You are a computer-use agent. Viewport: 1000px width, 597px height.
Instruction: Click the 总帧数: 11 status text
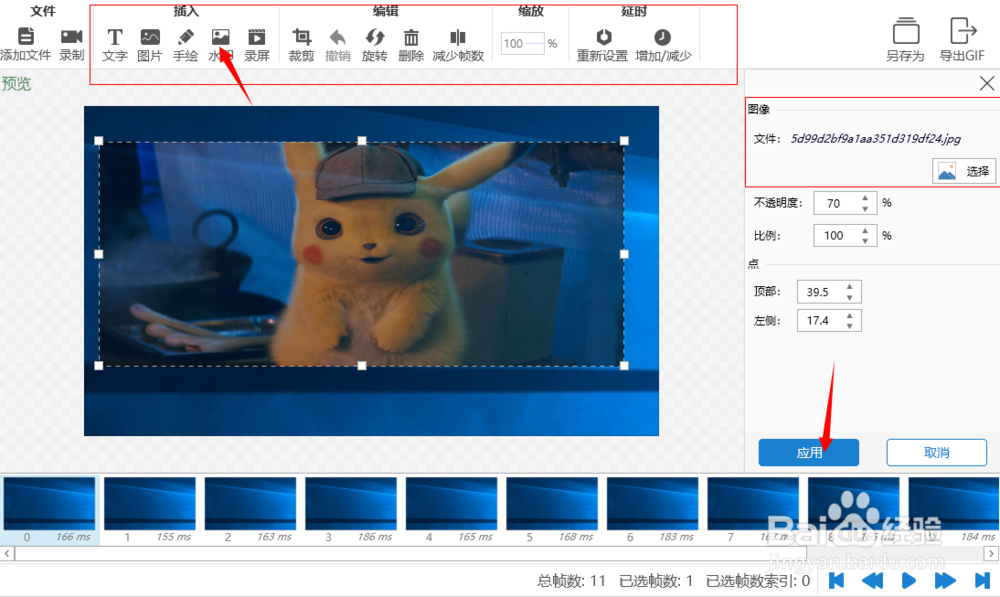click(571, 581)
